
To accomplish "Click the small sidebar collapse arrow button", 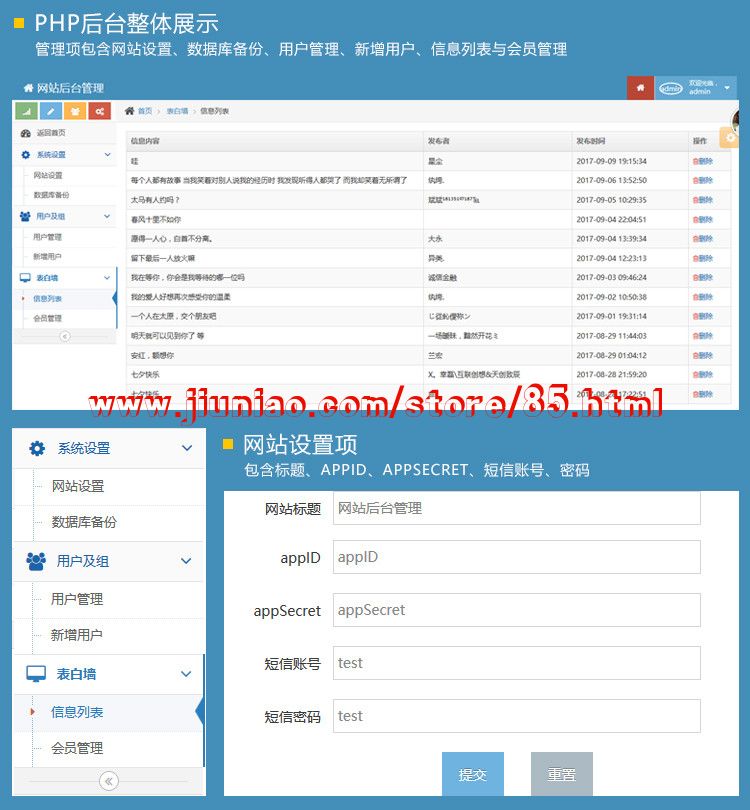I will click(65, 336).
